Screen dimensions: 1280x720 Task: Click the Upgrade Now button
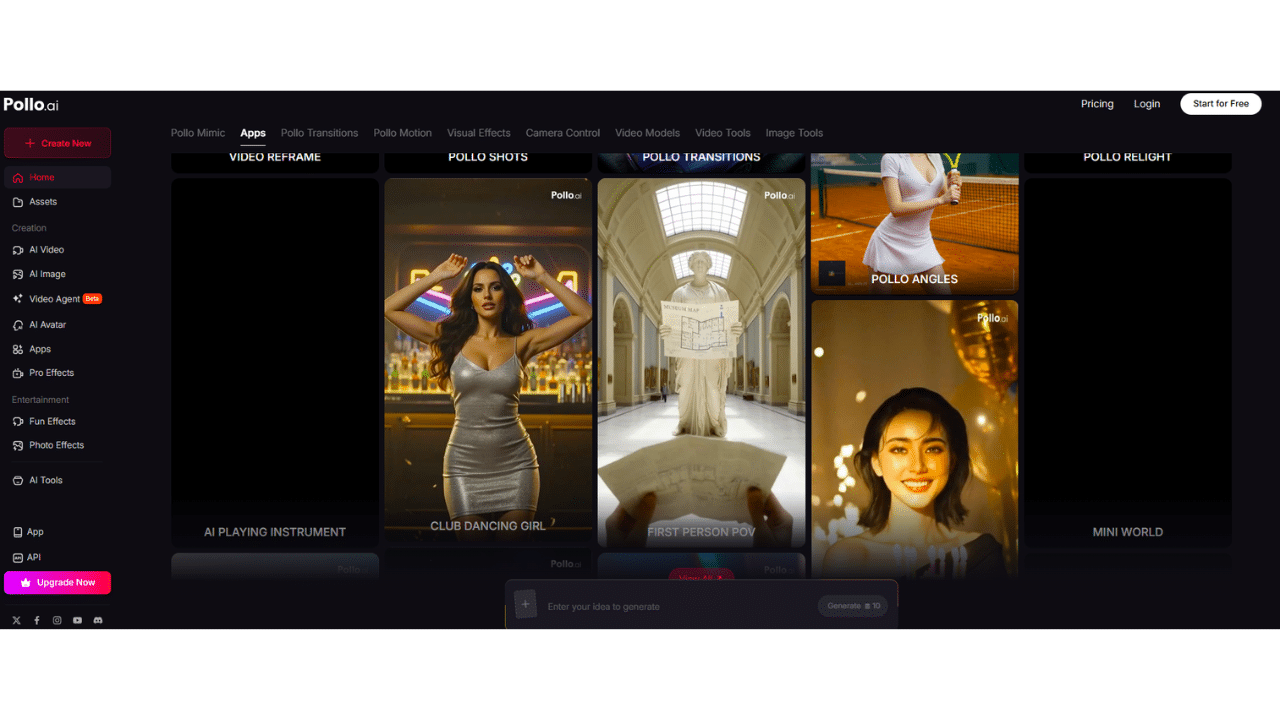(58, 583)
